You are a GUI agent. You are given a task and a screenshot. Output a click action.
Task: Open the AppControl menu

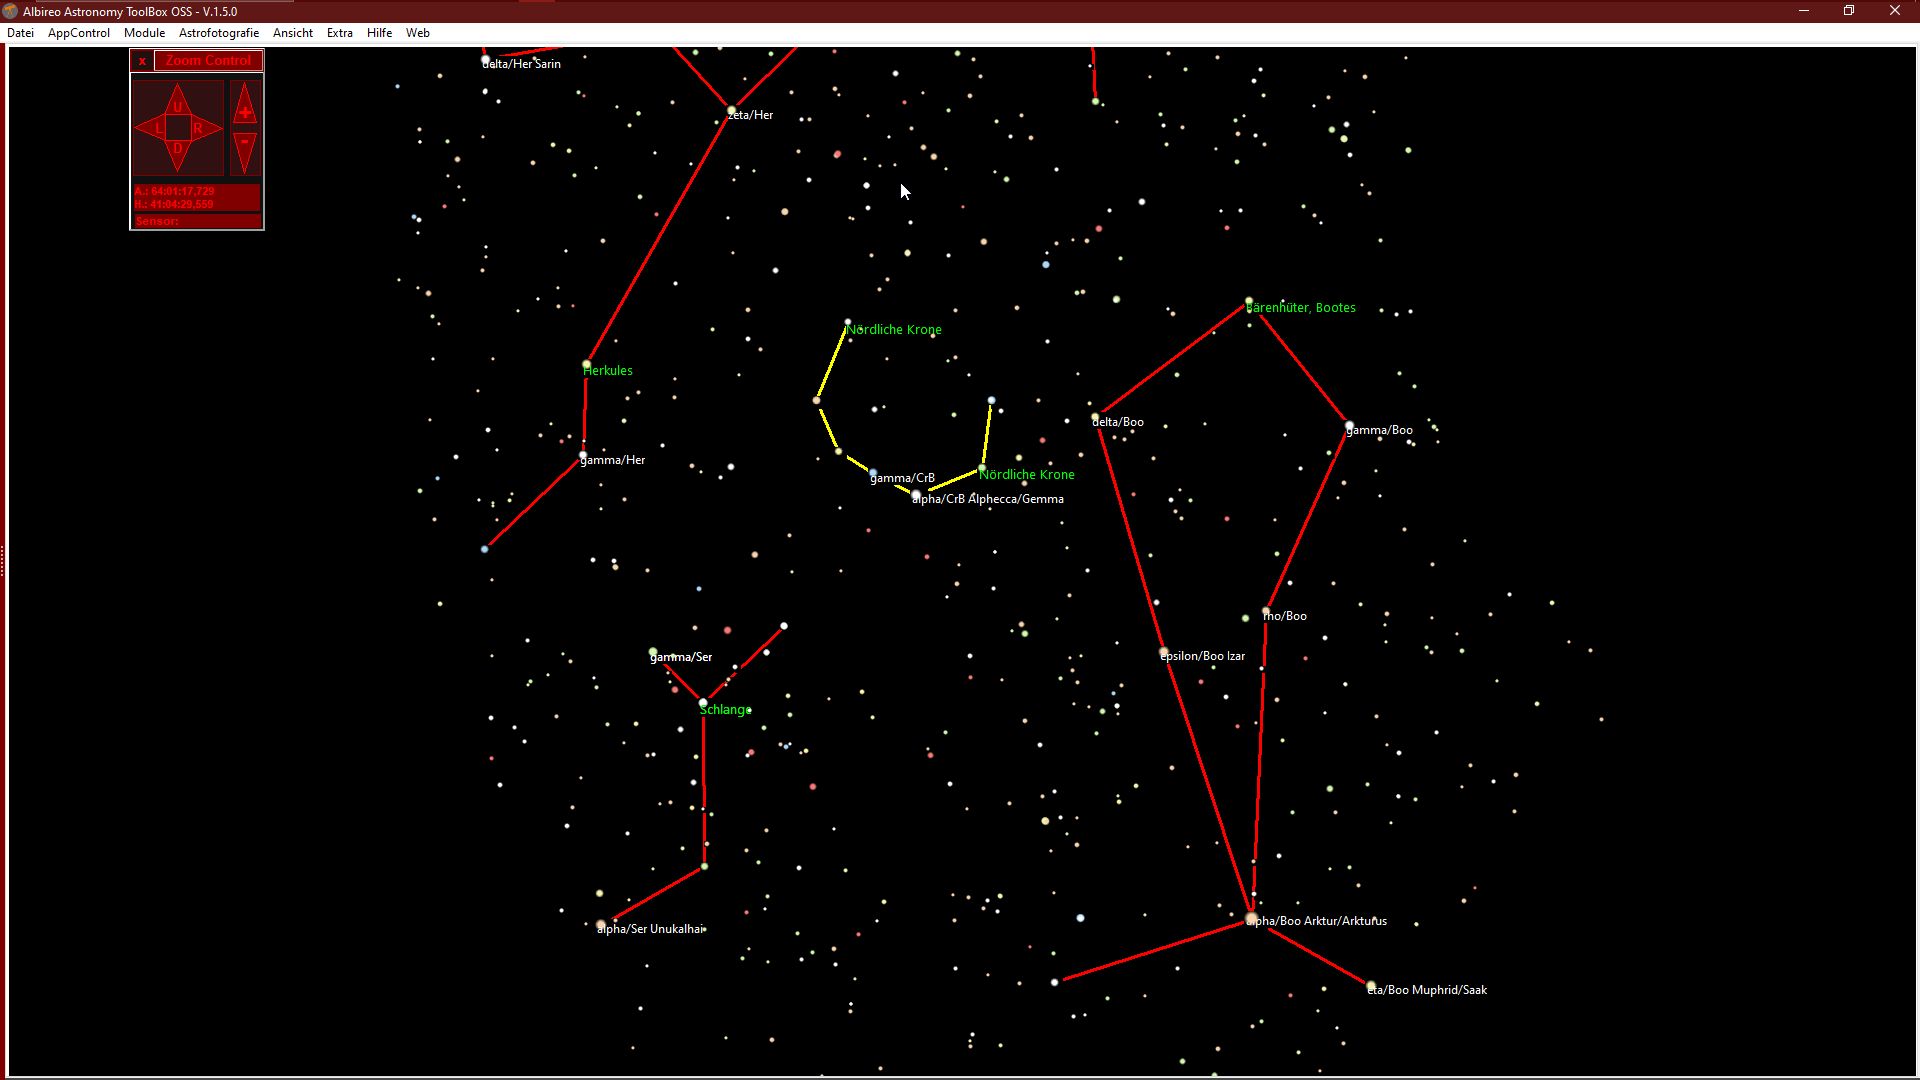pos(79,33)
